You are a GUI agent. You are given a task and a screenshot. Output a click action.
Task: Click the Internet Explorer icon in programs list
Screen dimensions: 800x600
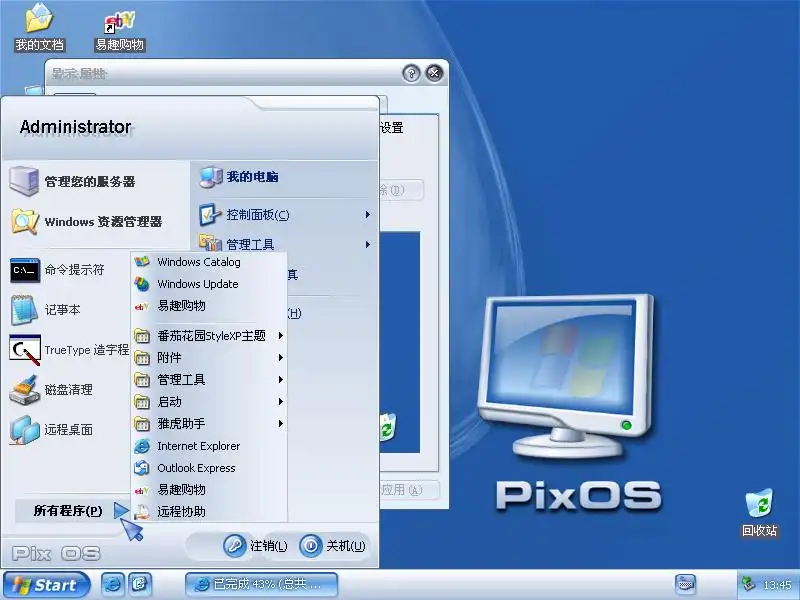point(141,446)
